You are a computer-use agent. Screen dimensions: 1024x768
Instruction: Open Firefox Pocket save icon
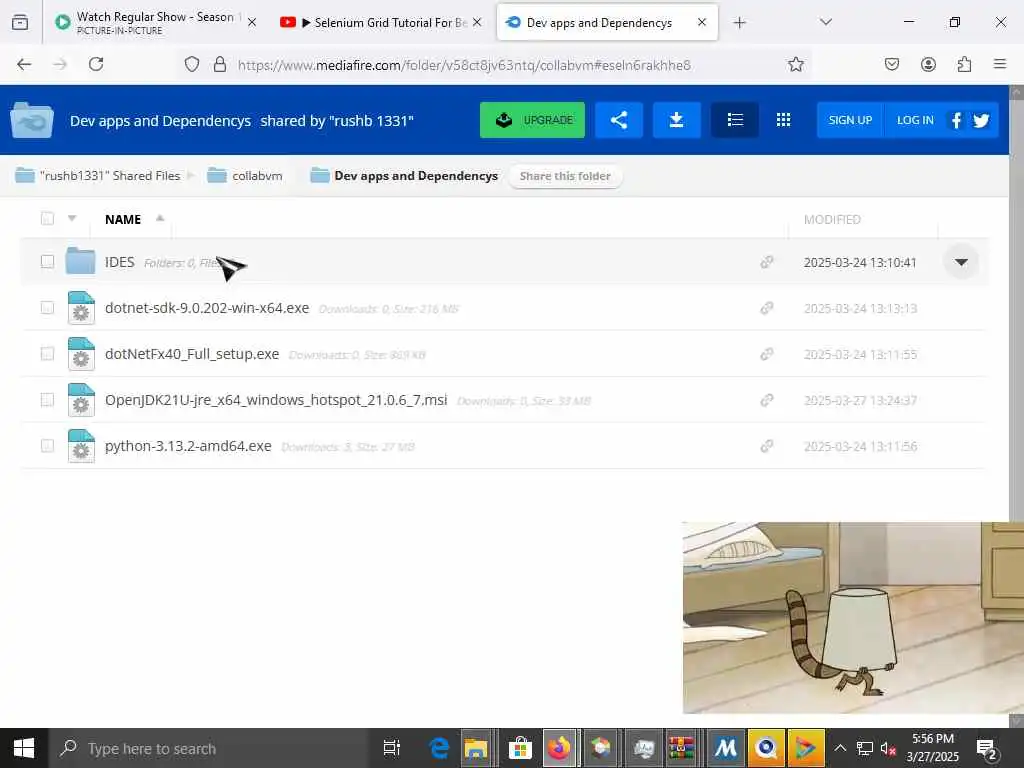pyautogui.click(x=892, y=64)
